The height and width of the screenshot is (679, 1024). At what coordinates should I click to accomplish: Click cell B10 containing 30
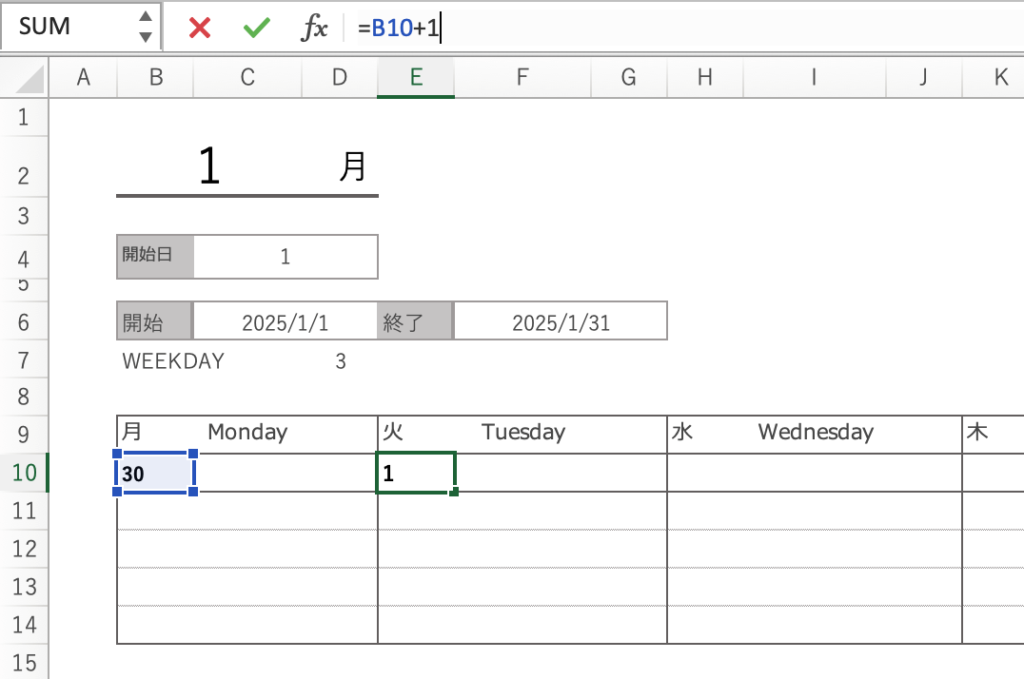click(155, 473)
